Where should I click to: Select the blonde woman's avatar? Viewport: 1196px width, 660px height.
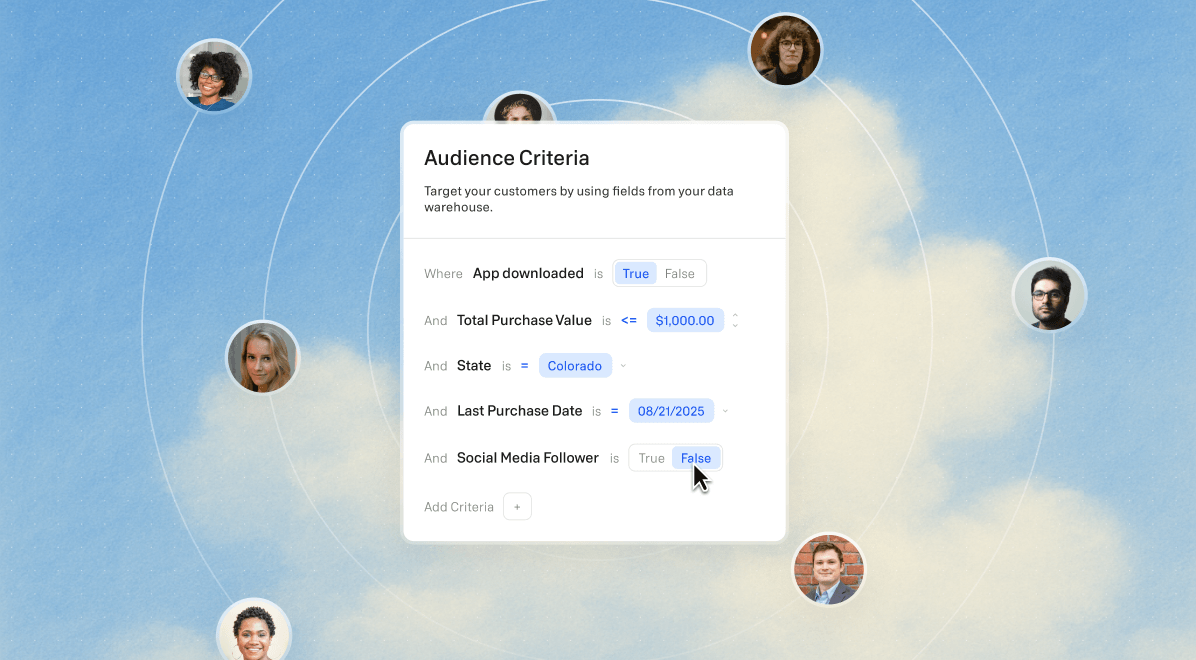(262, 357)
